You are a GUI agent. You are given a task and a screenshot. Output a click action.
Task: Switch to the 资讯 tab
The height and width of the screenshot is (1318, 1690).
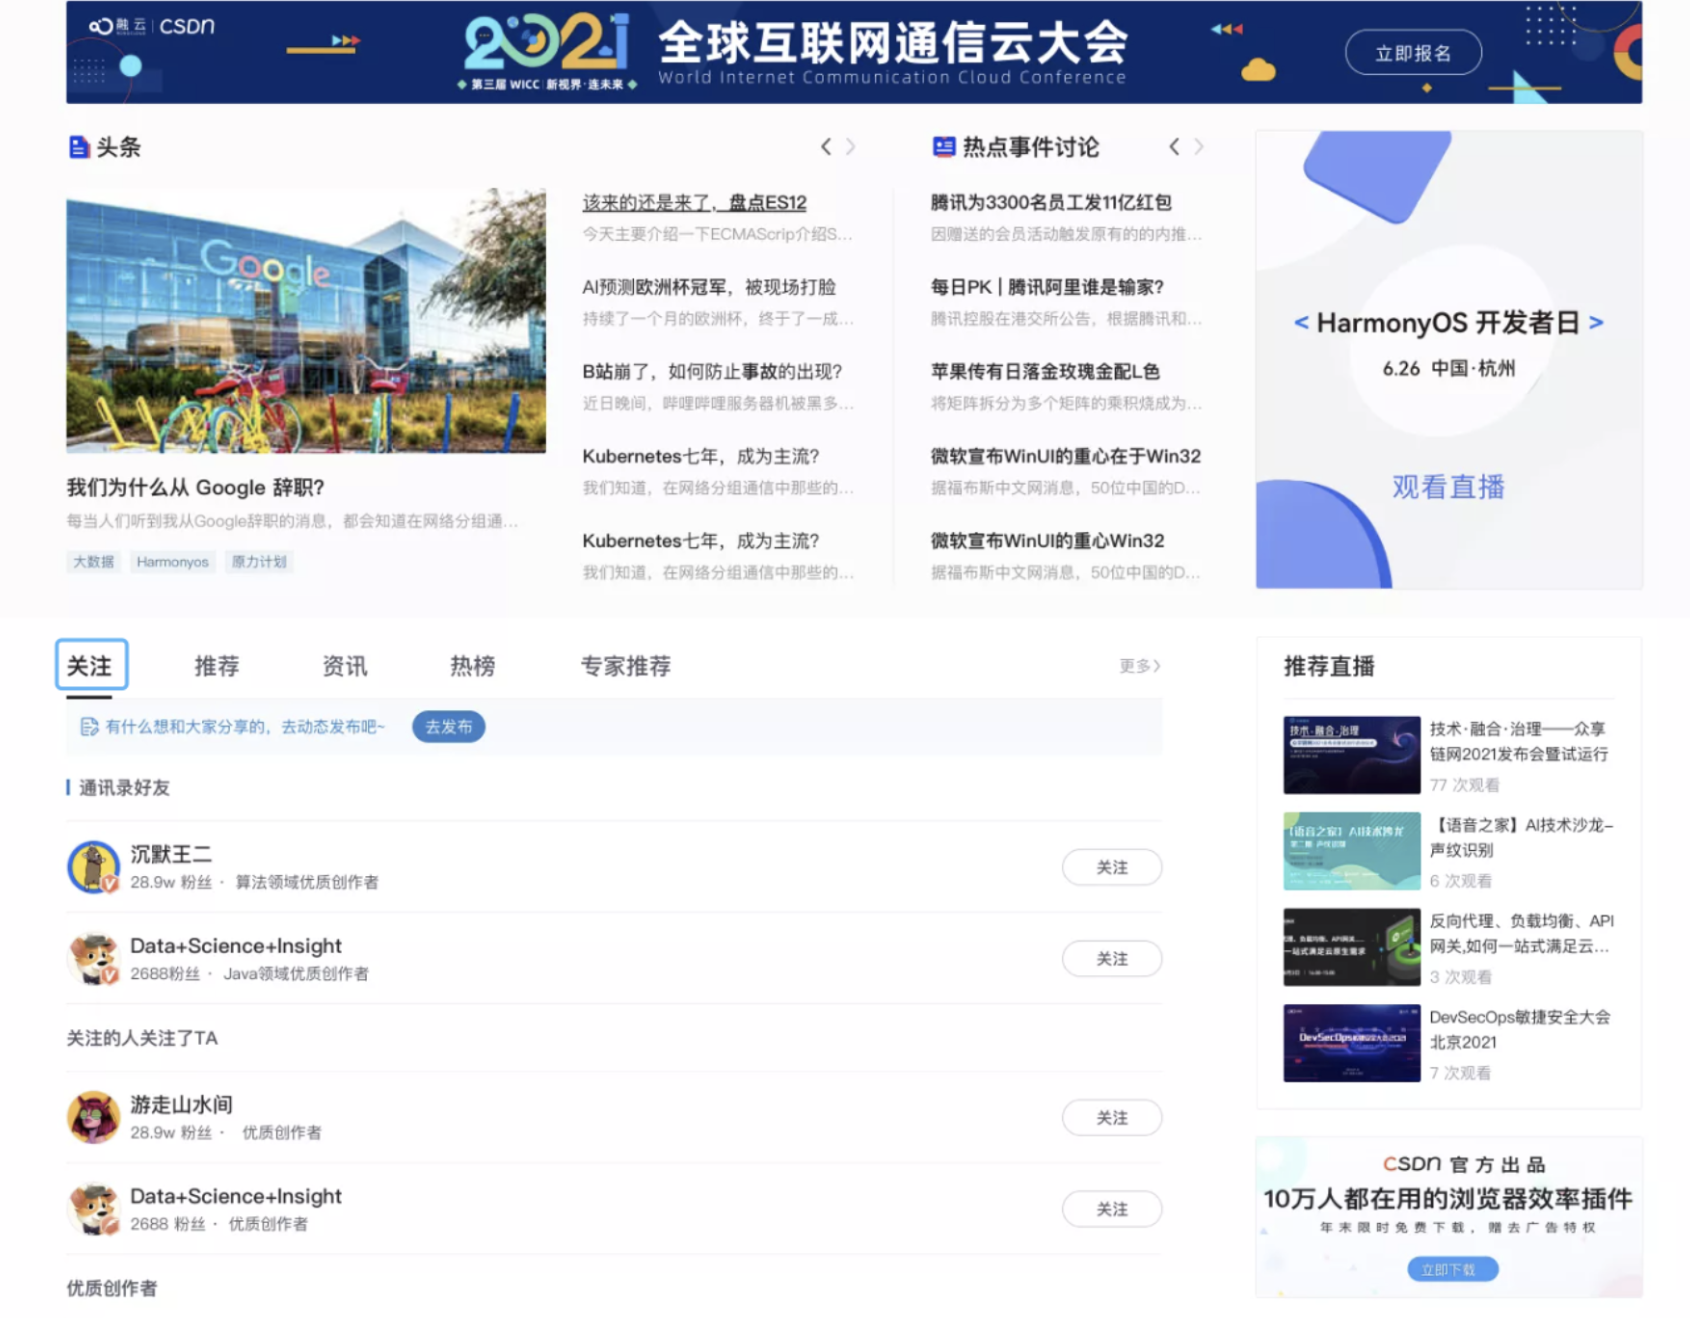345,666
